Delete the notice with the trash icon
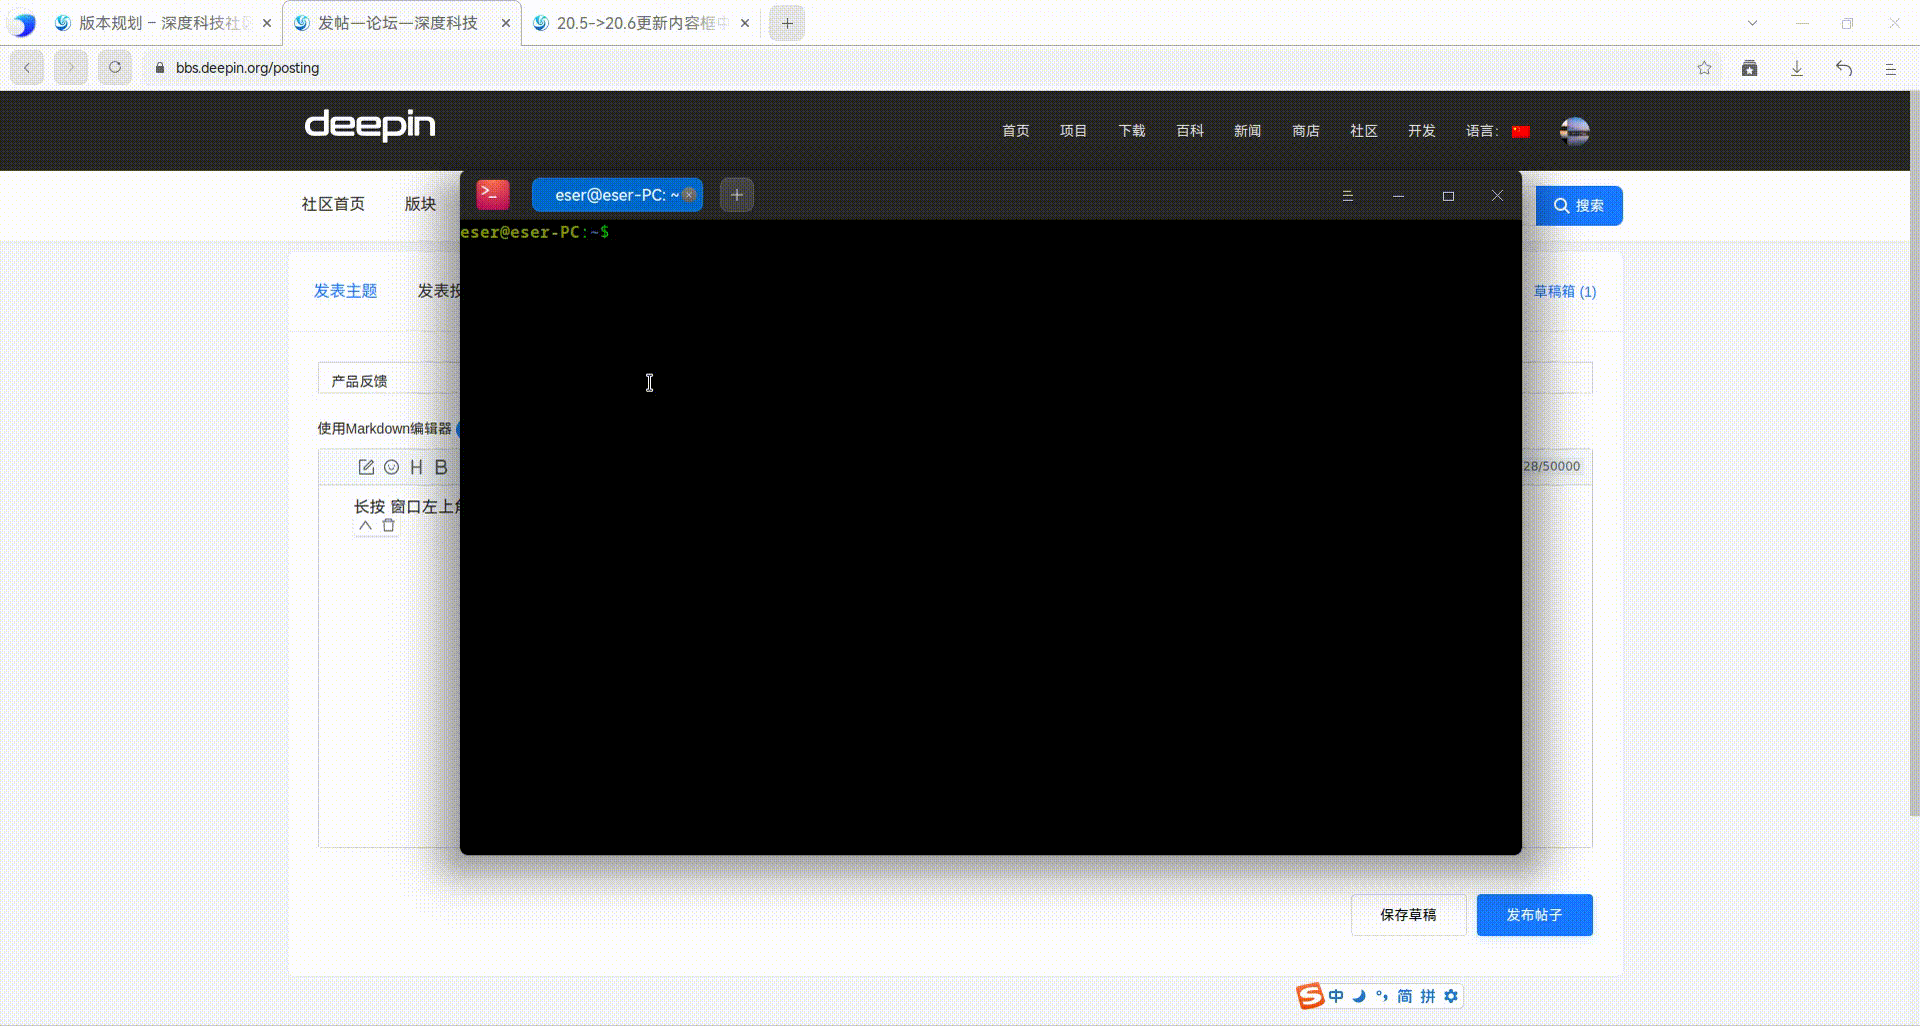 click(x=389, y=525)
